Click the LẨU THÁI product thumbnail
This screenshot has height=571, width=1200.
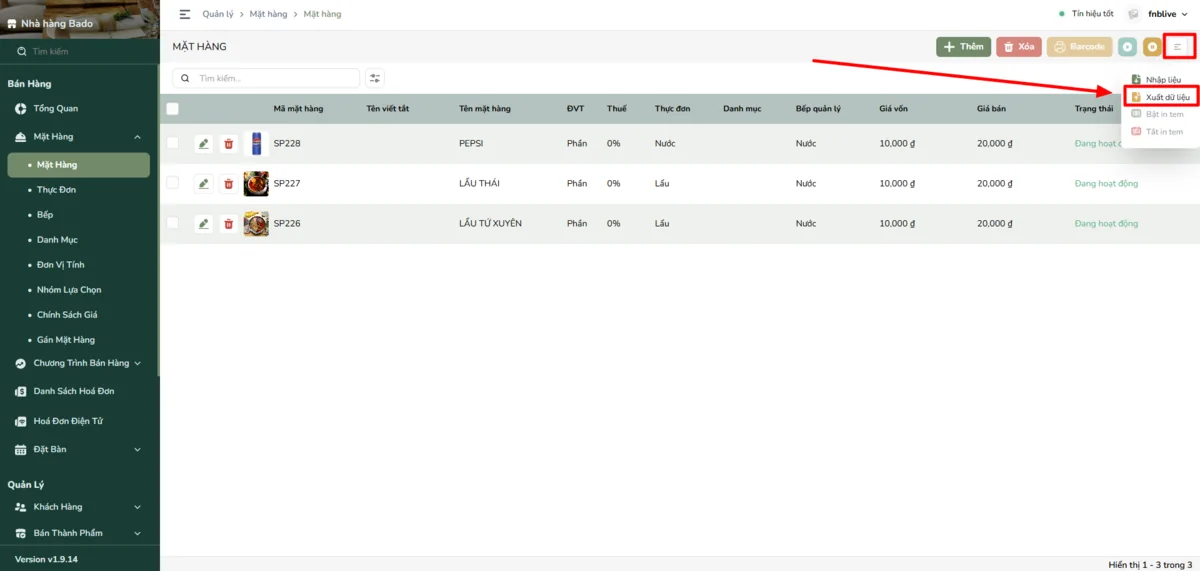click(256, 184)
